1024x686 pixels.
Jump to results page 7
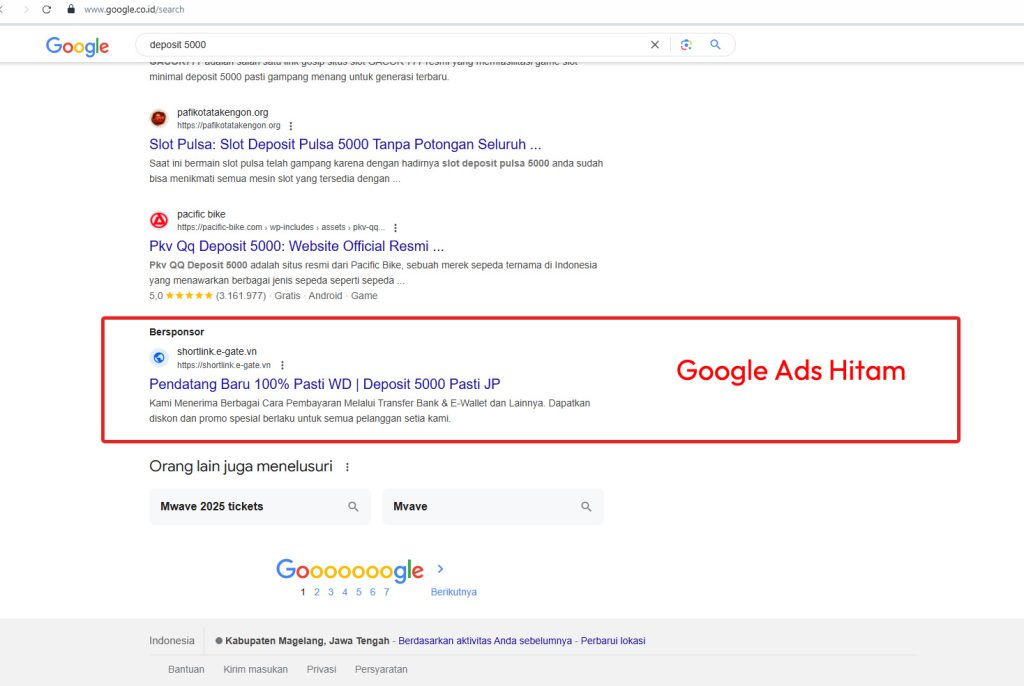click(x=387, y=592)
